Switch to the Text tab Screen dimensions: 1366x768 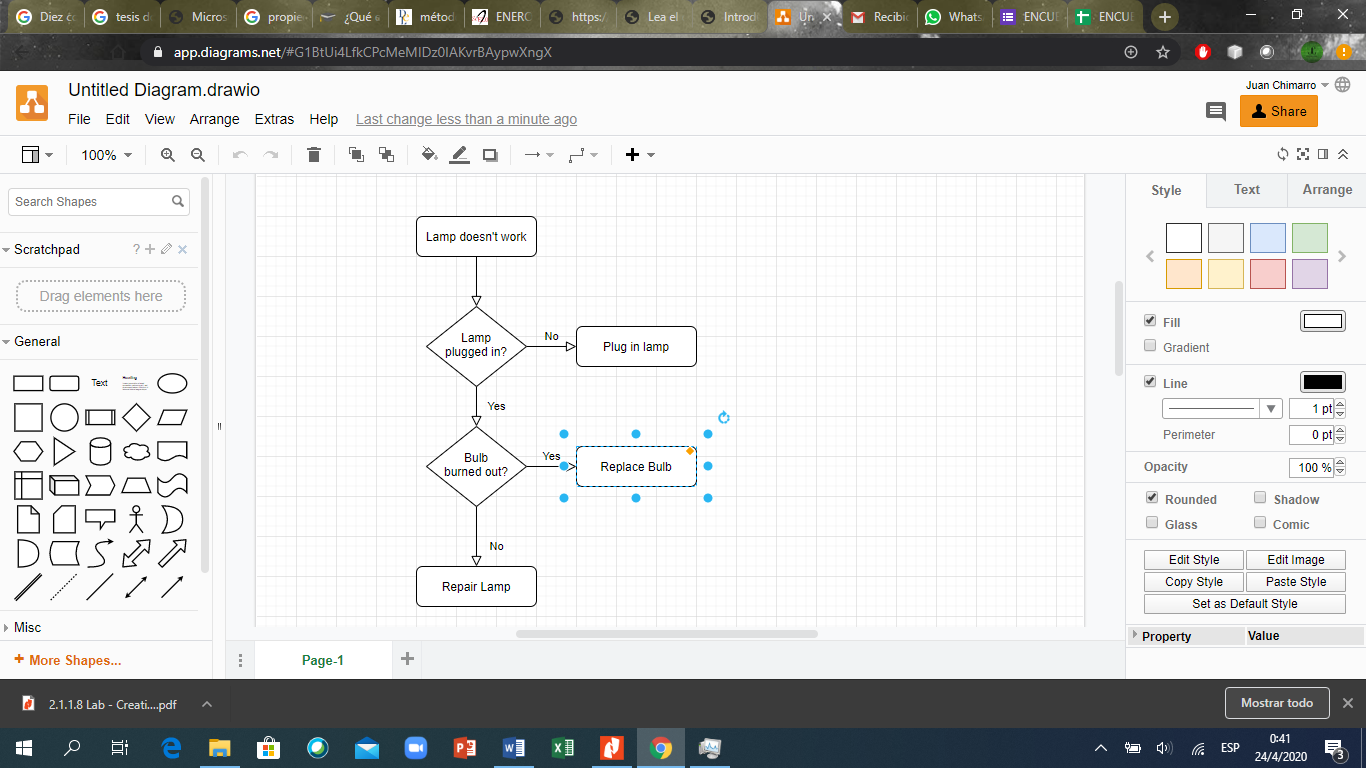click(1247, 190)
